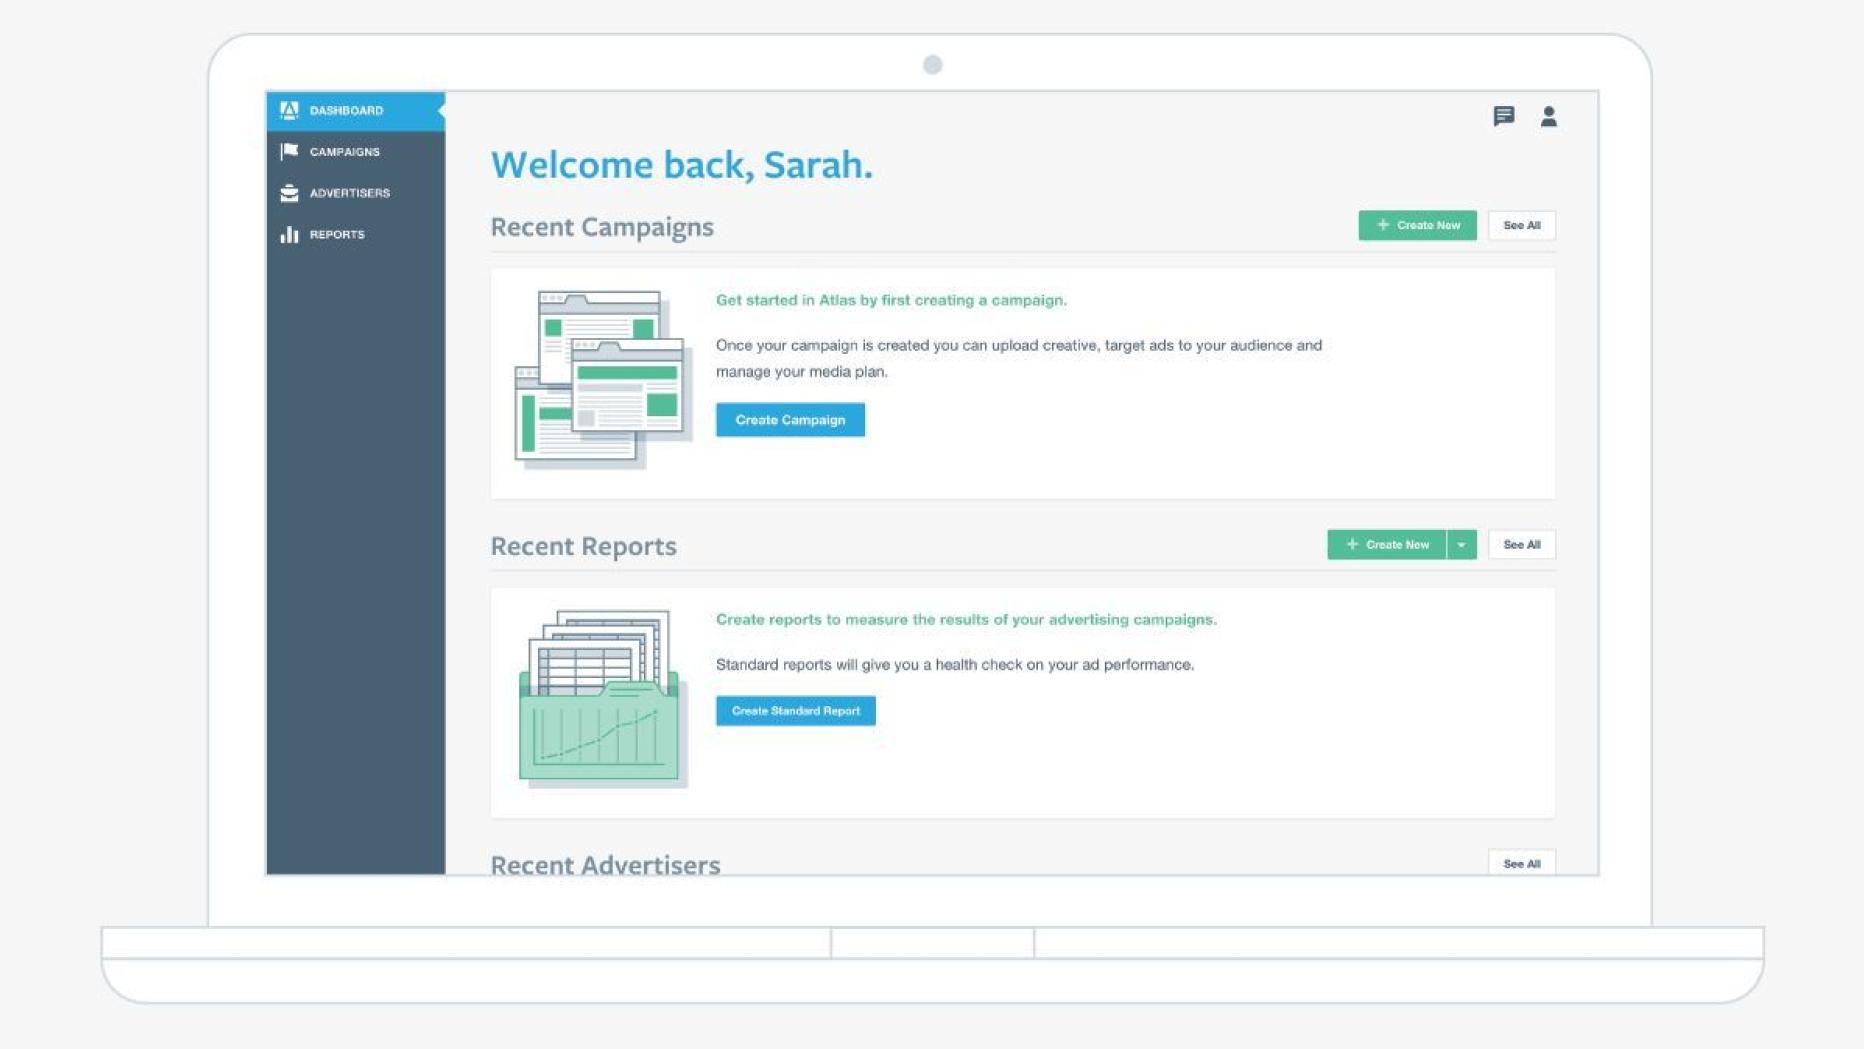This screenshot has width=1864, height=1049.
Task: Click Create New under Recent Reports
Action: click(1386, 544)
